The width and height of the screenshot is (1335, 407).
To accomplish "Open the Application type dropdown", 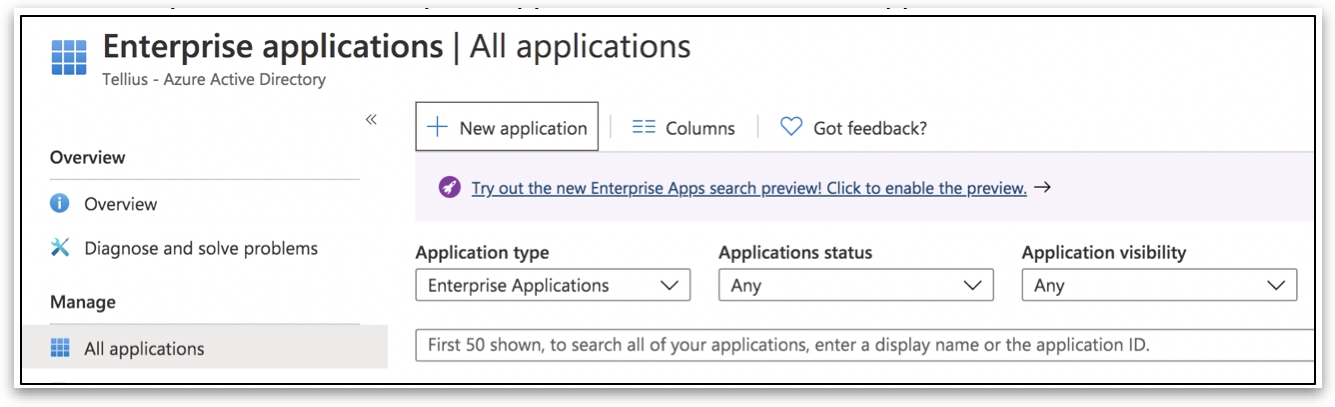I will point(553,286).
